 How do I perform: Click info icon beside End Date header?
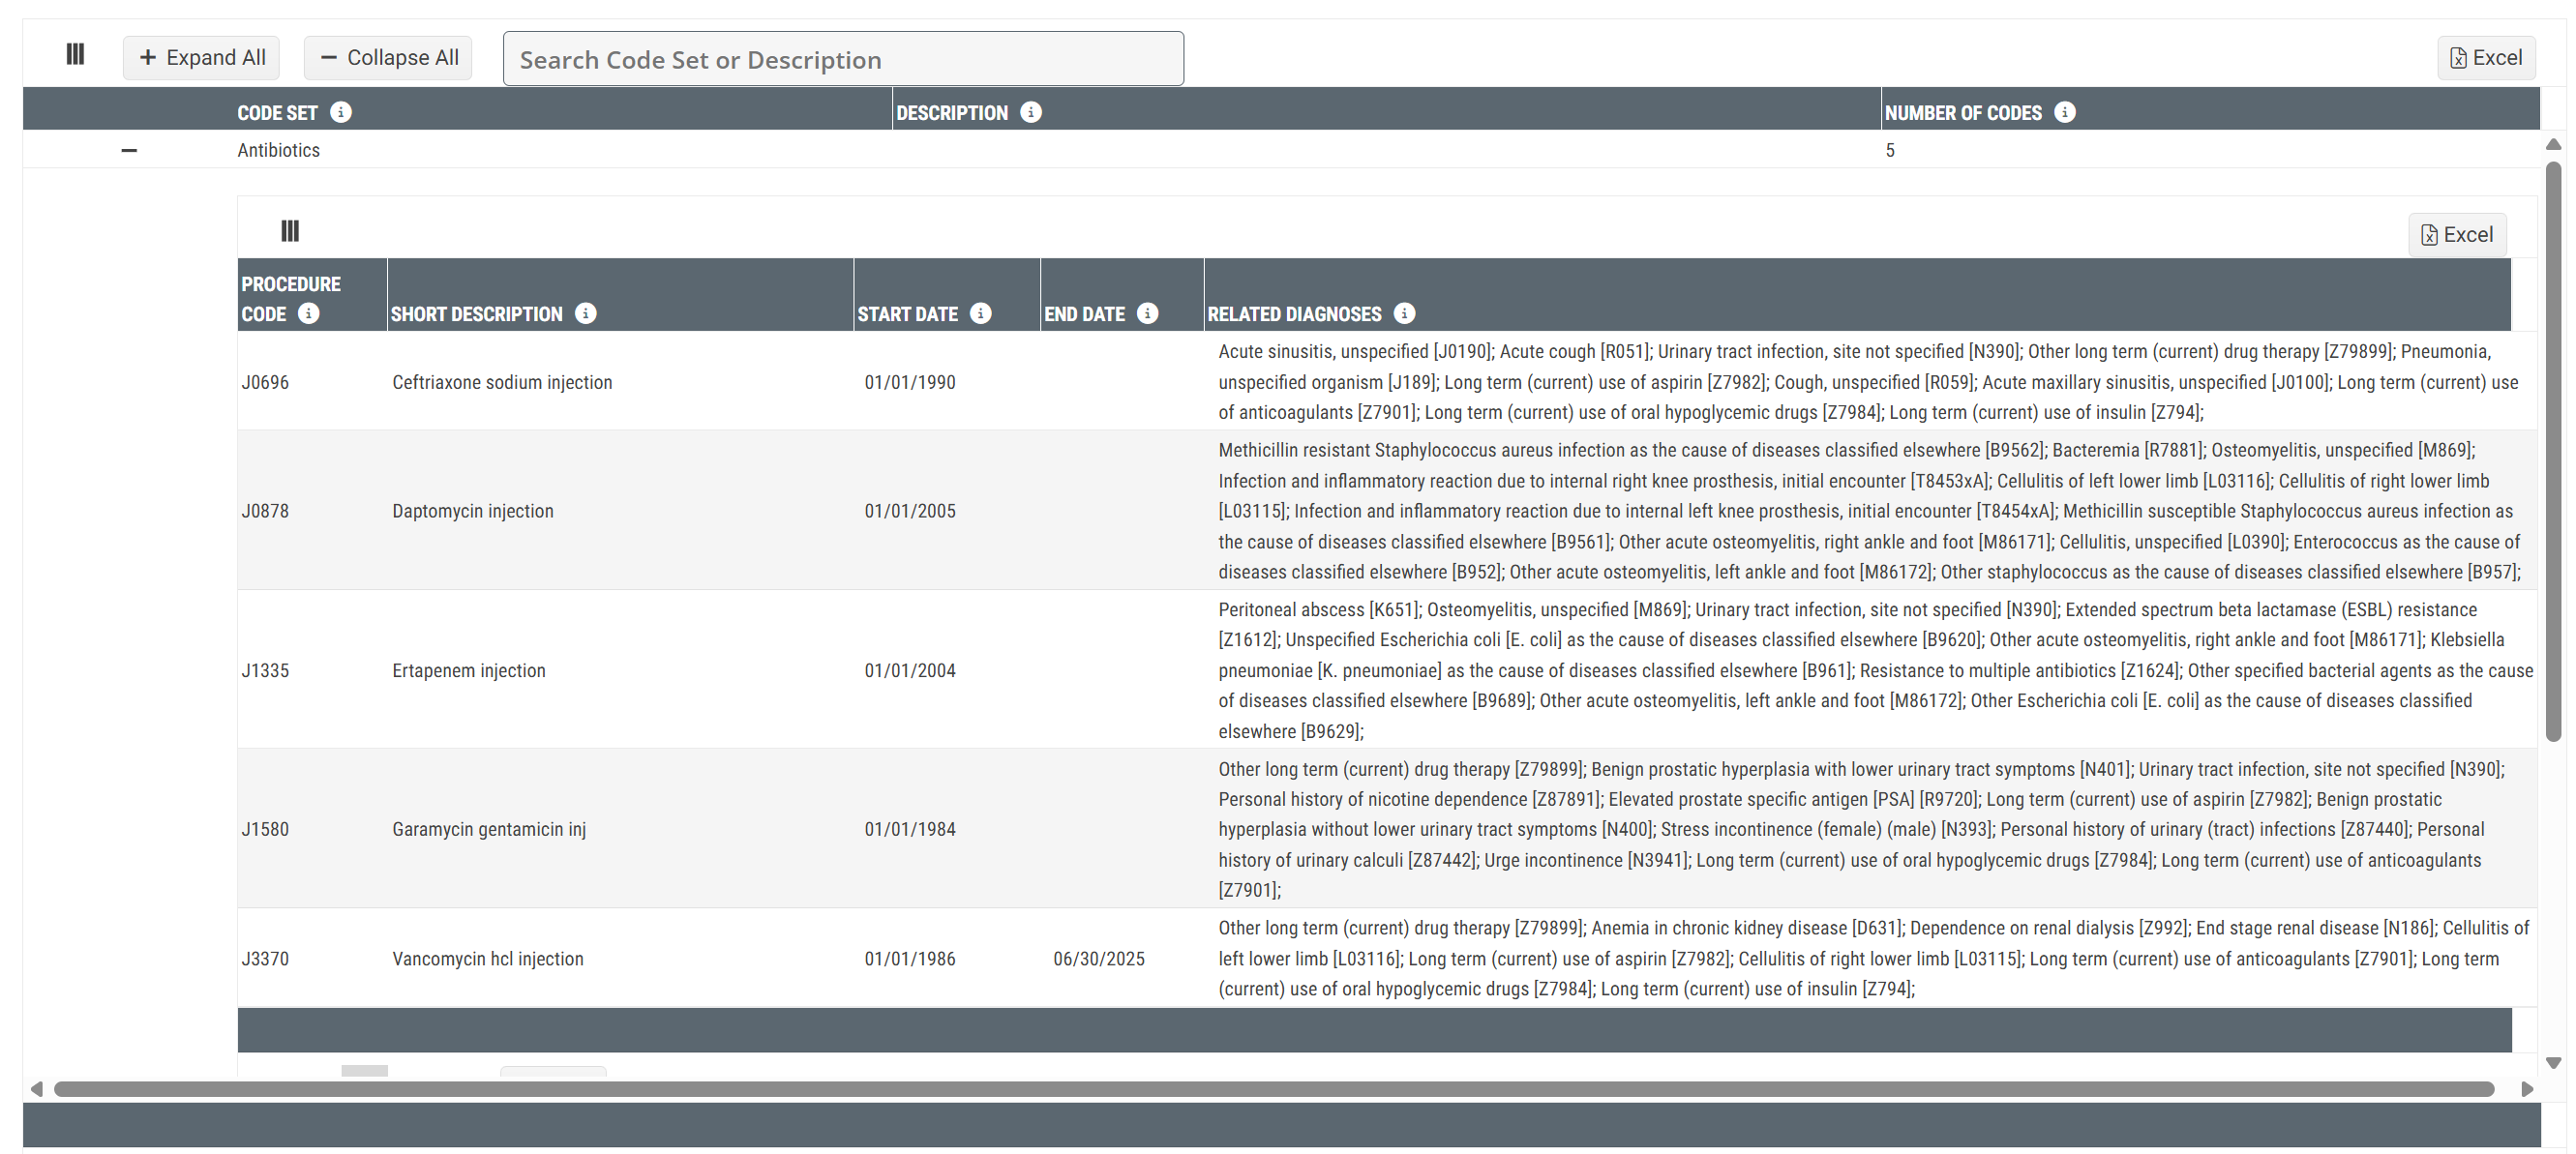click(1148, 314)
